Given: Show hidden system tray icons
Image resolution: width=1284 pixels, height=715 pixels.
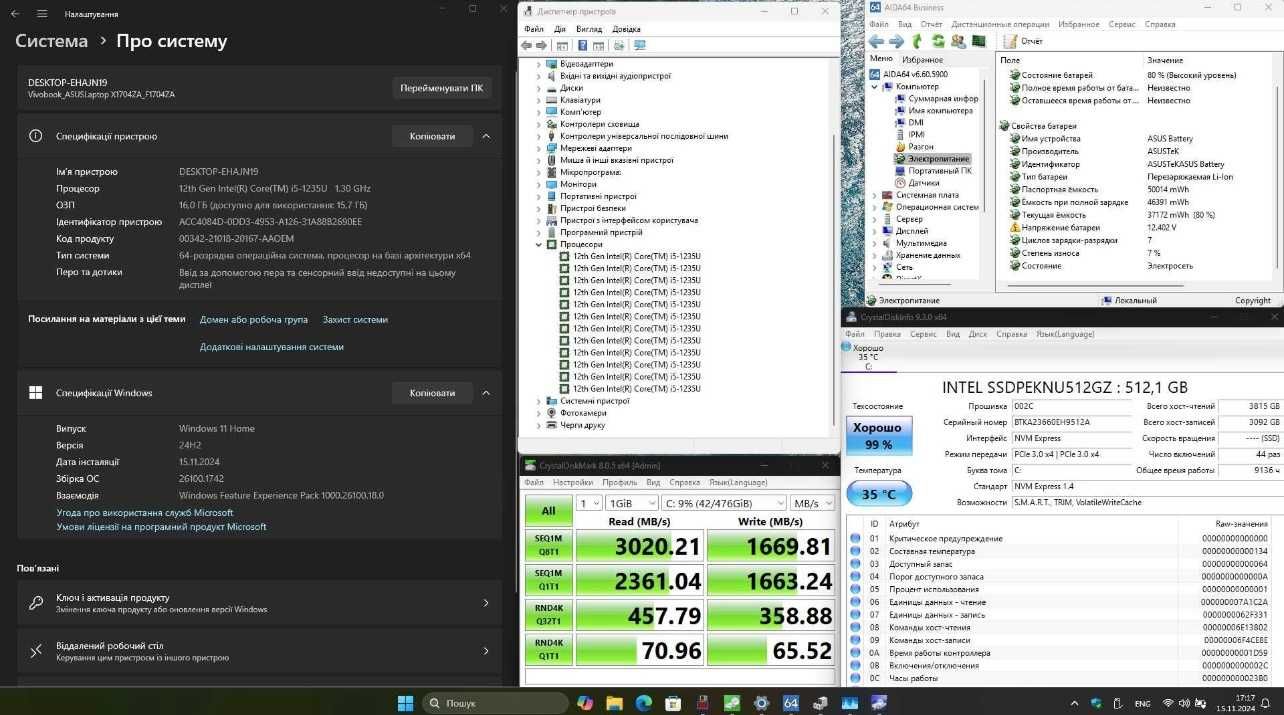Looking at the screenshot, I should click(x=1077, y=703).
